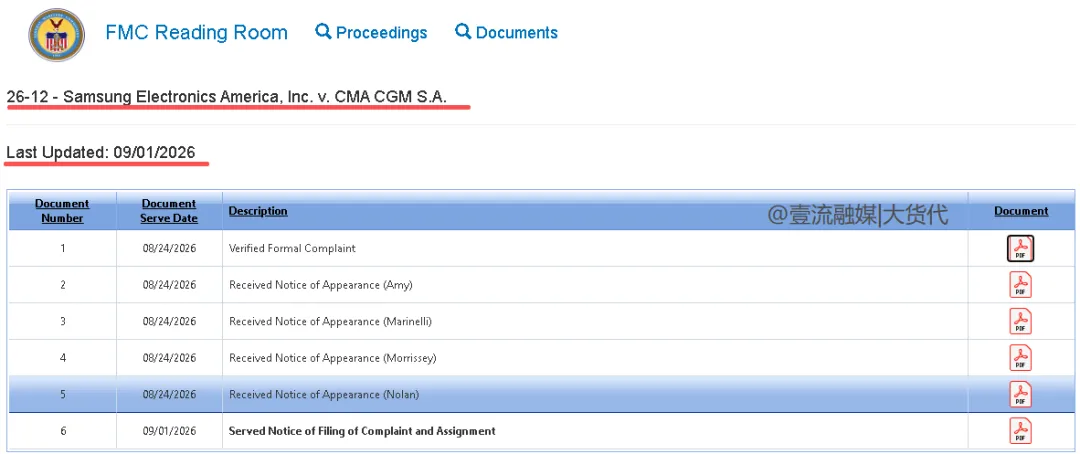Click the FMC seal logo
Image resolution: width=1080 pixels, height=454 pixels.
[x=56, y=34]
